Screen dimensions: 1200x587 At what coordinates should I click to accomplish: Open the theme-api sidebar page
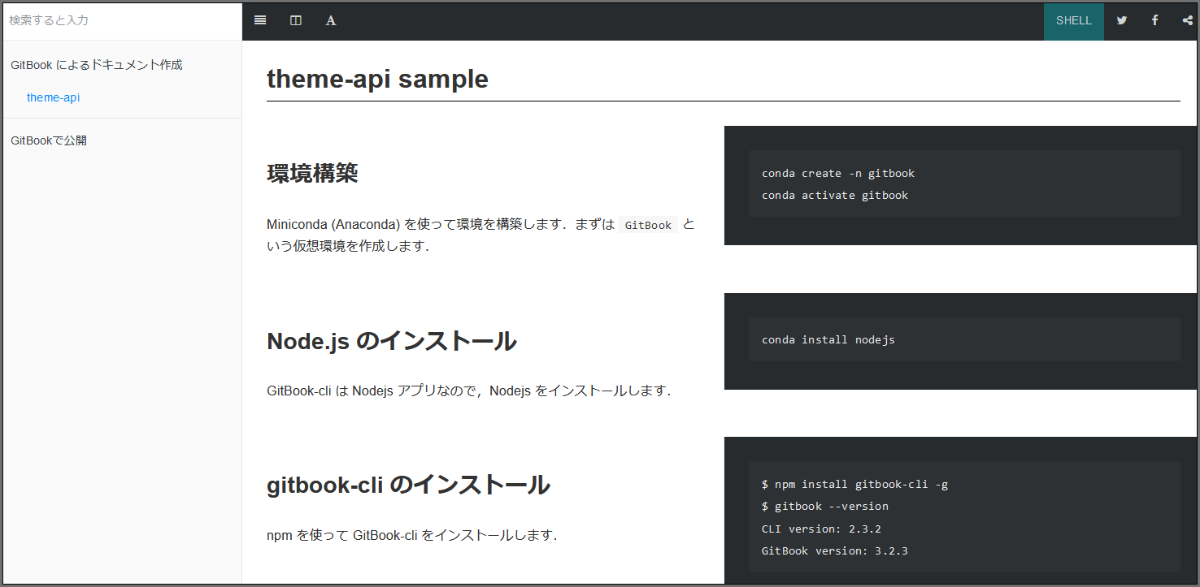pos(53,98)
